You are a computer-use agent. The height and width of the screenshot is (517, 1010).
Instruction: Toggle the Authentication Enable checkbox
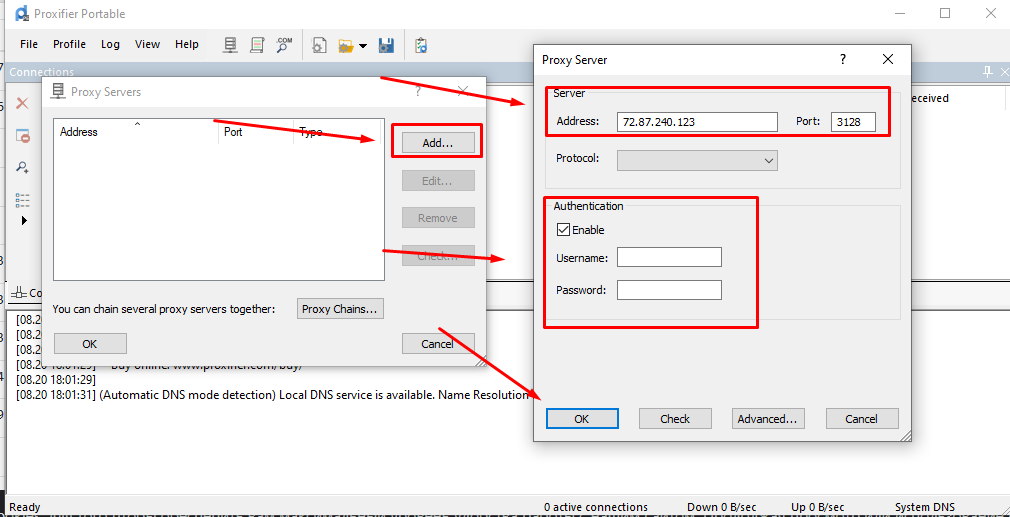(563, 229)
